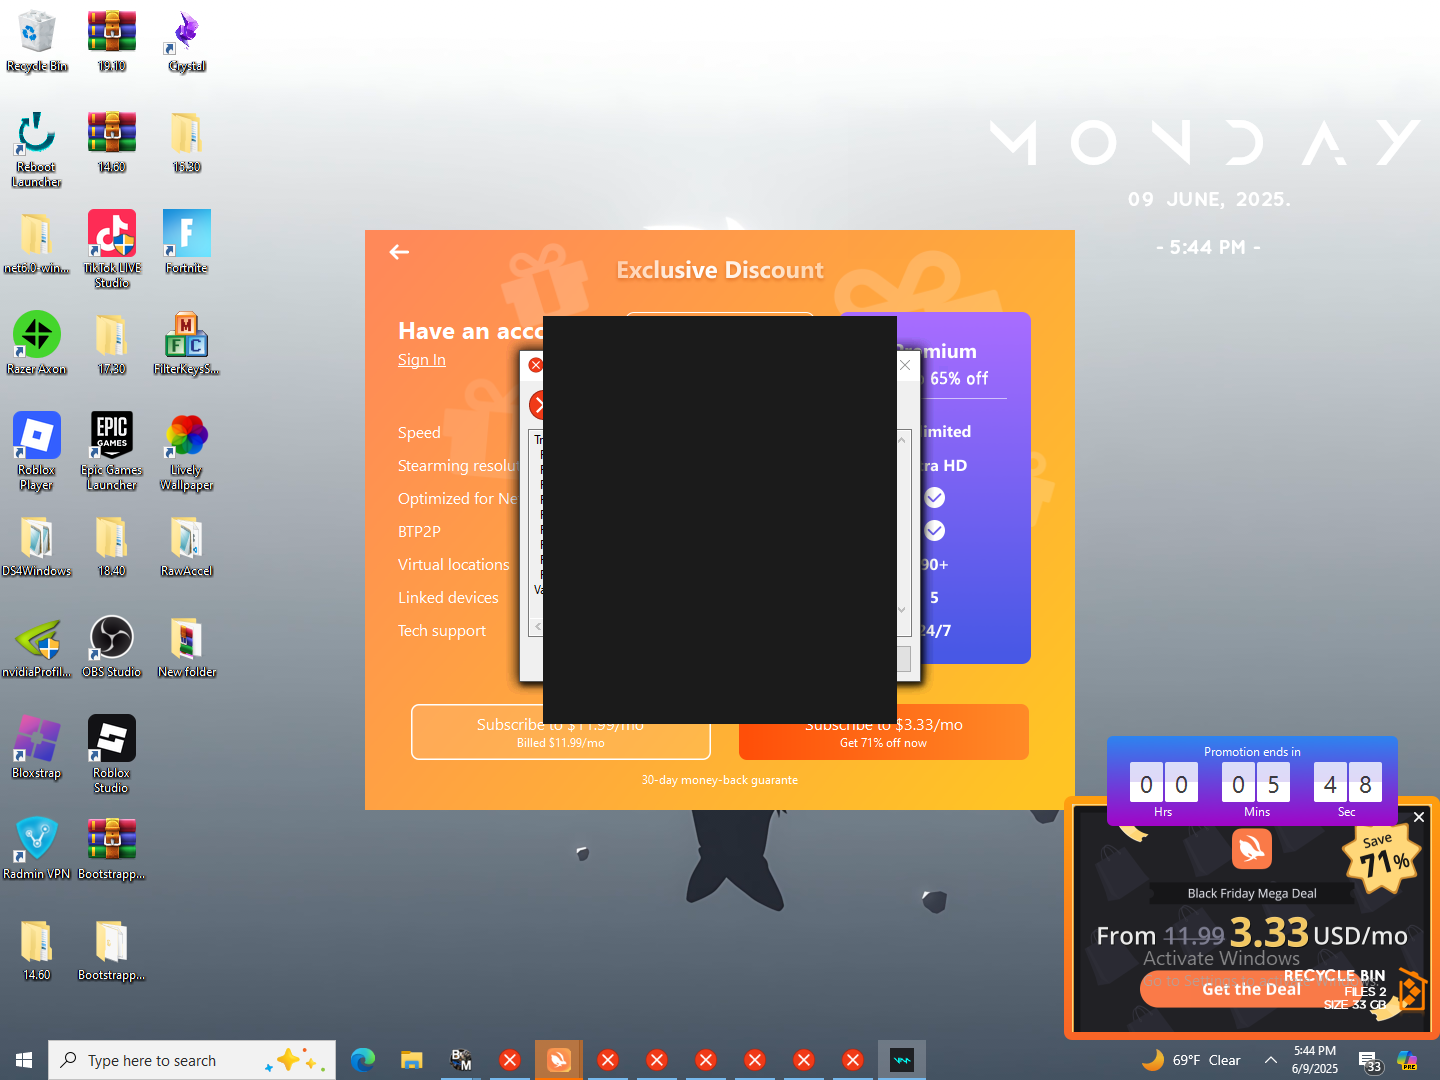Screen dimensions: 1440x1080
Task: Click Get the Deal in the promo popup
Action: [1251, 989]
